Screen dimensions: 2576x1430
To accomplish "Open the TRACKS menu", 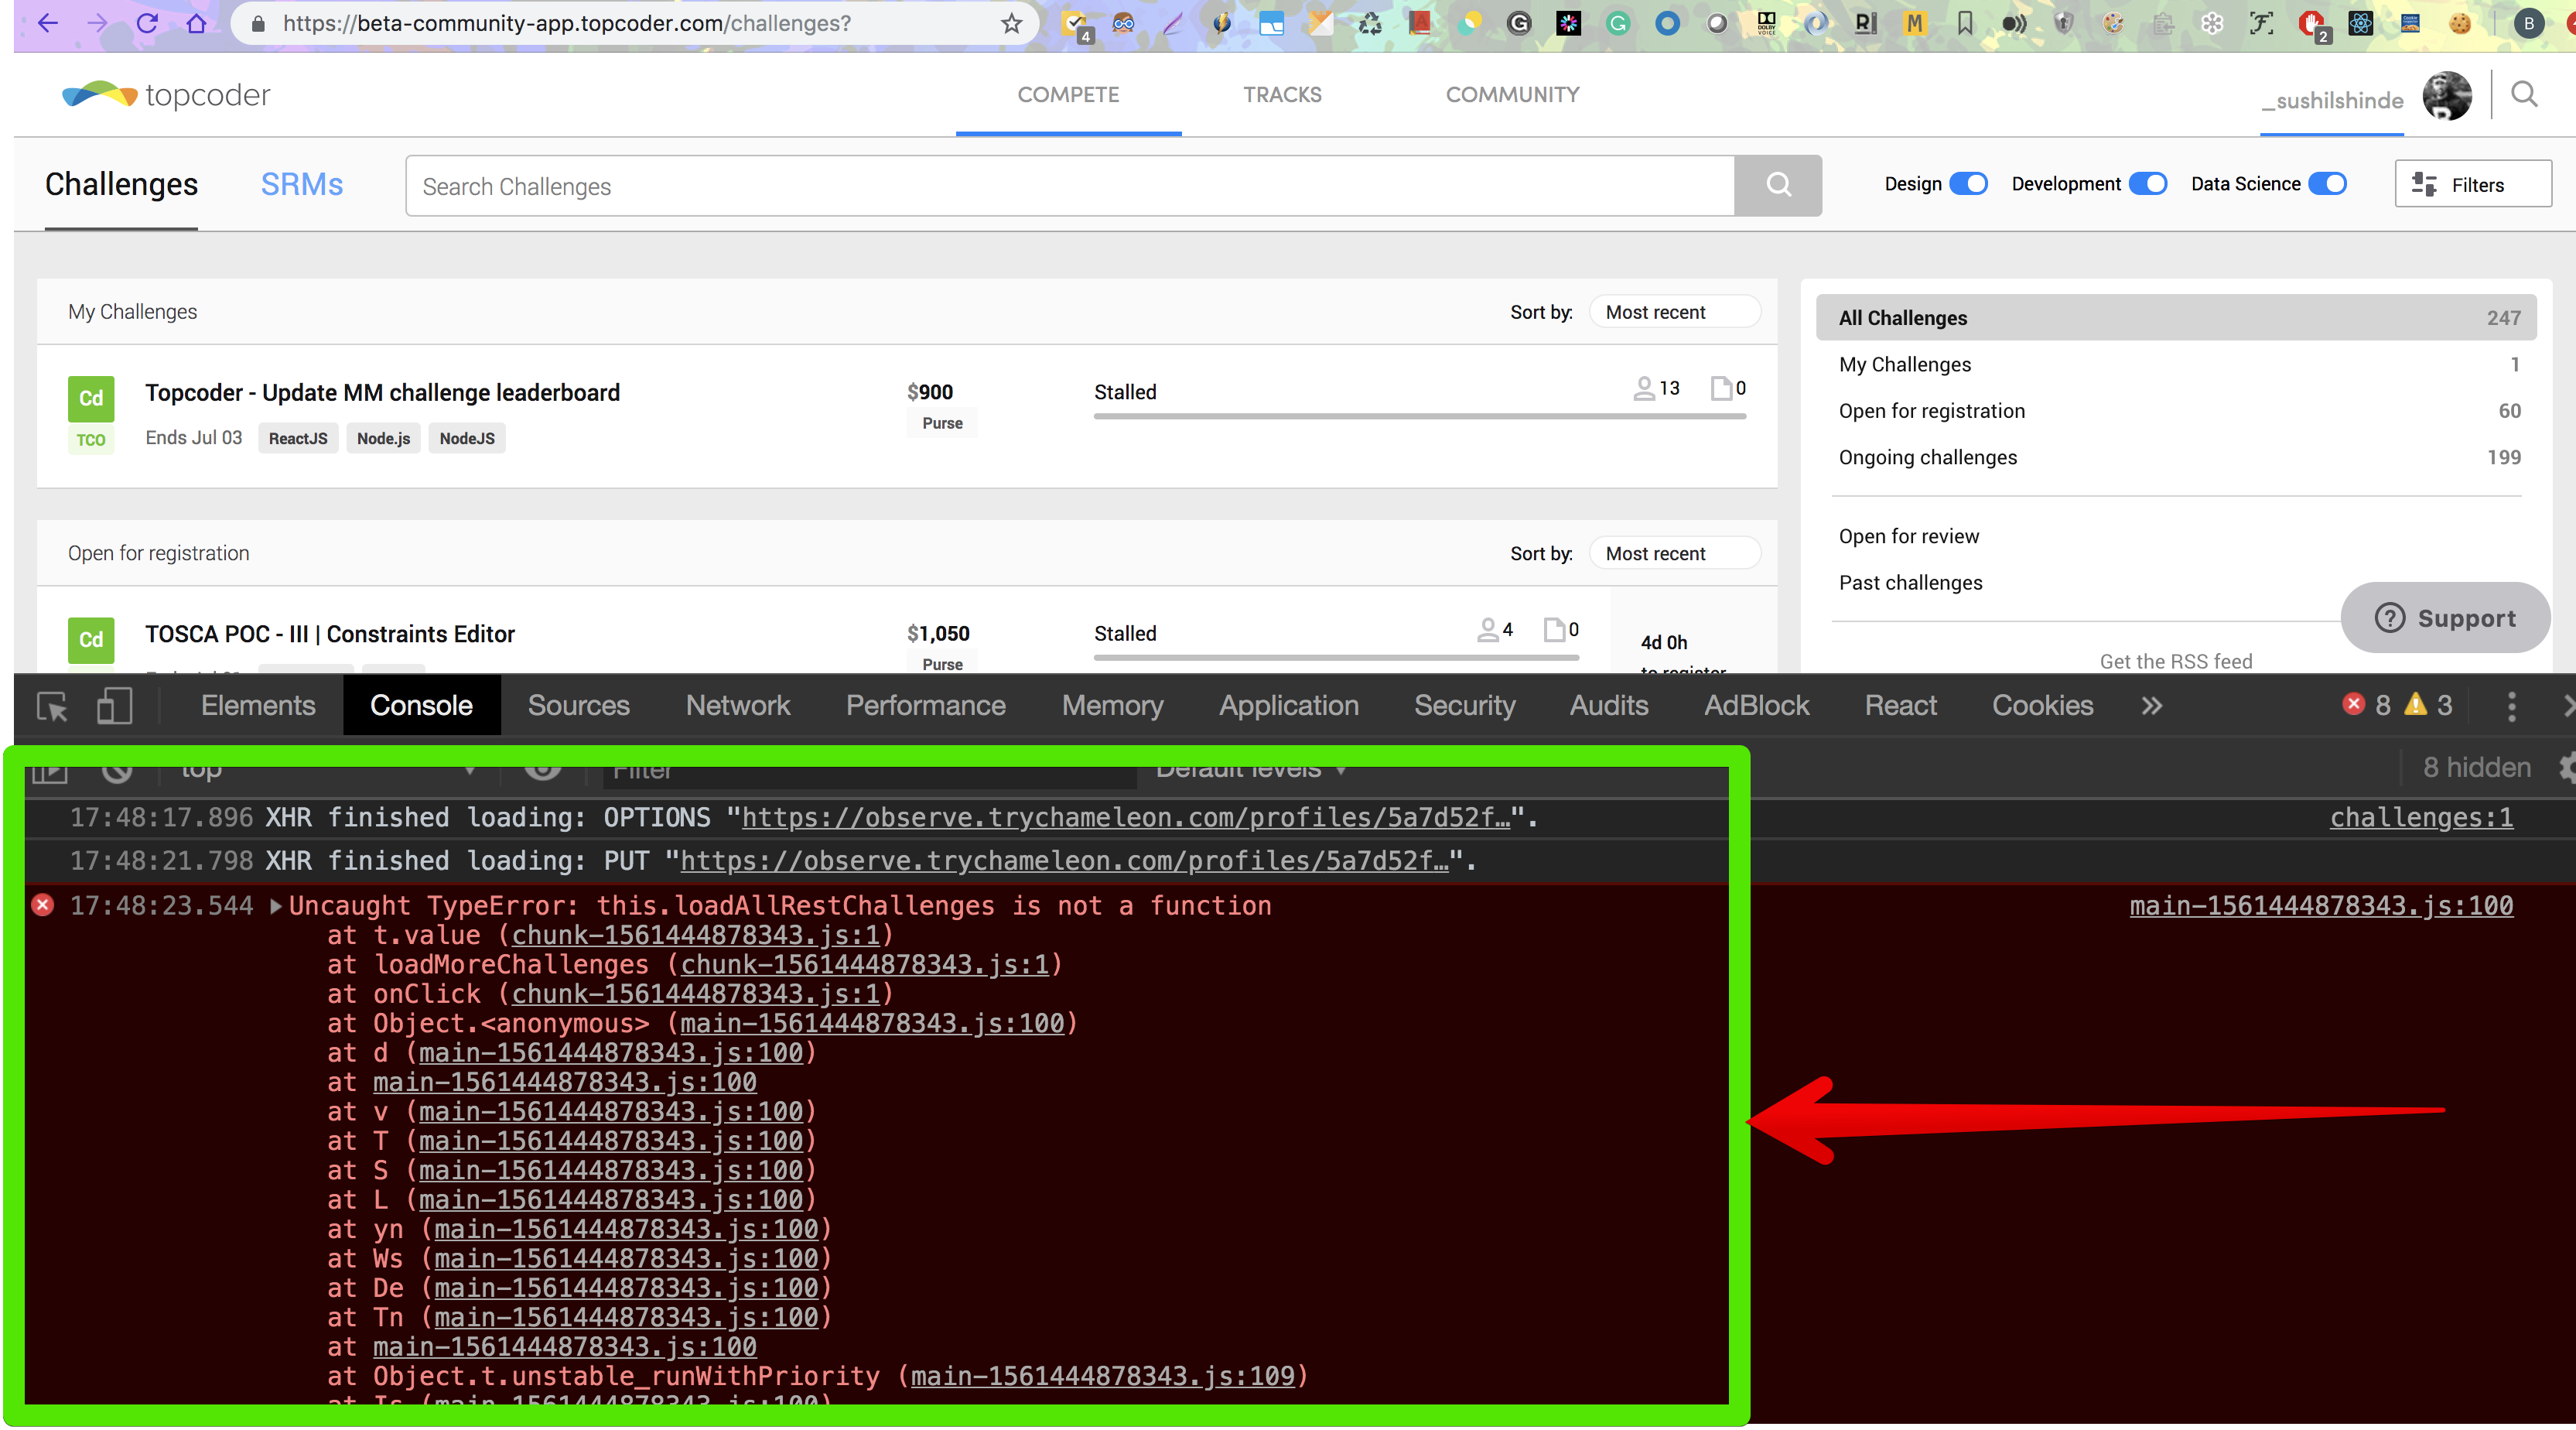I will point(1282,94).
